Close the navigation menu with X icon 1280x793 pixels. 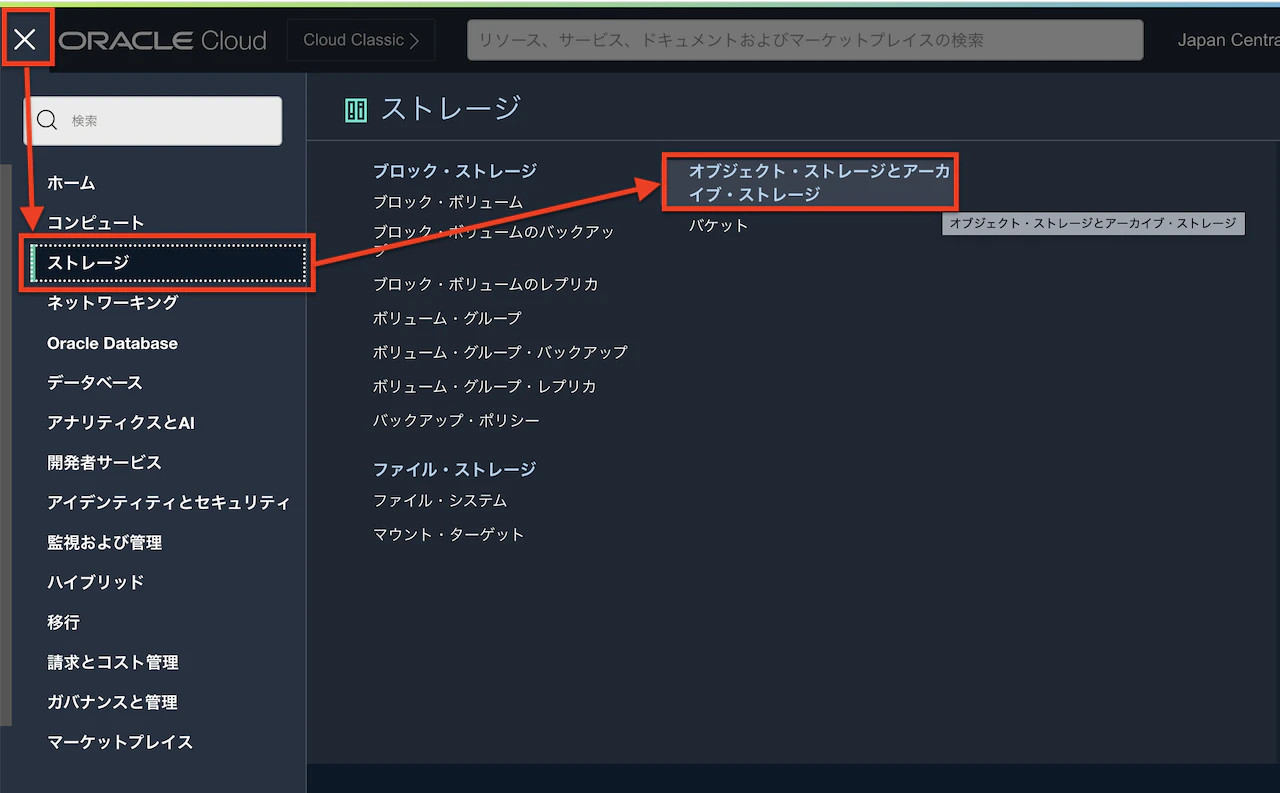(x=25, y=40)
